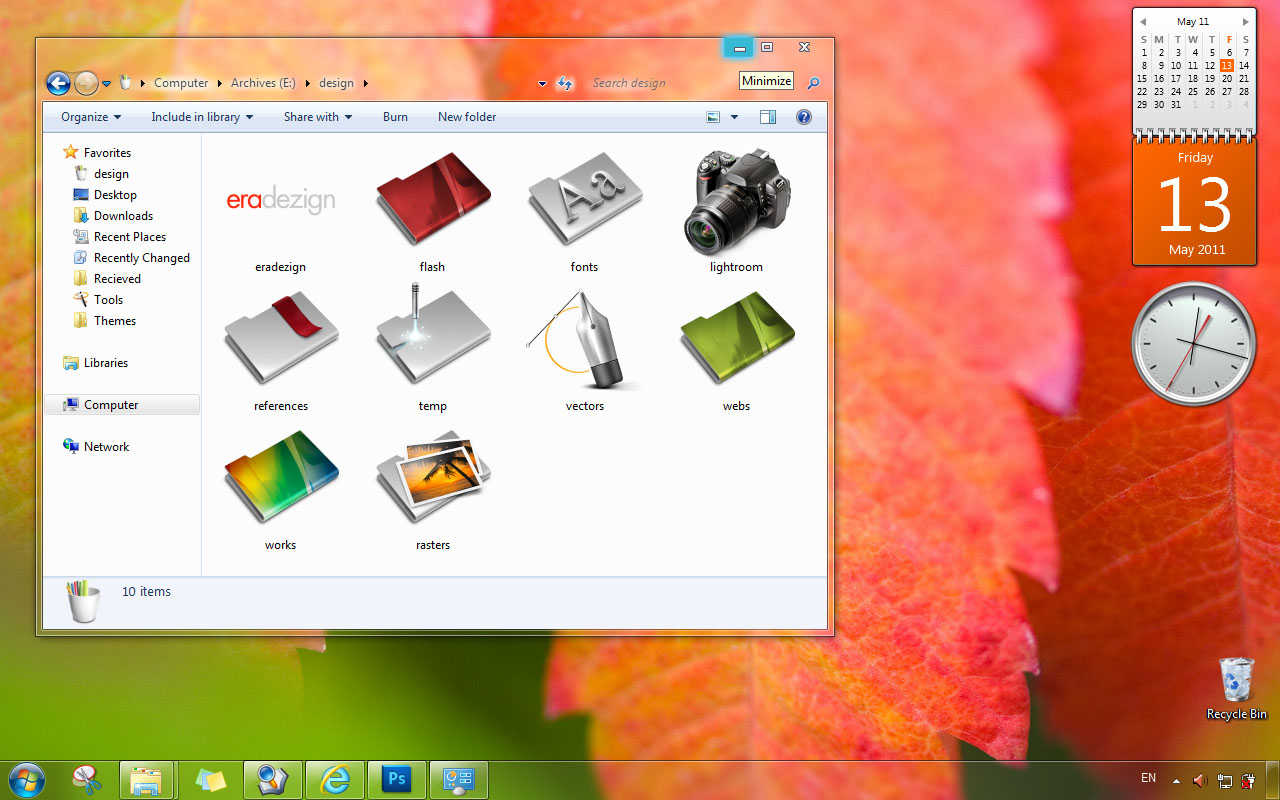The width and height of the screenshot is (1280, 800).
Task: Click the EN language indicator
Action: pyautogui.click(x=1149, y=778)
